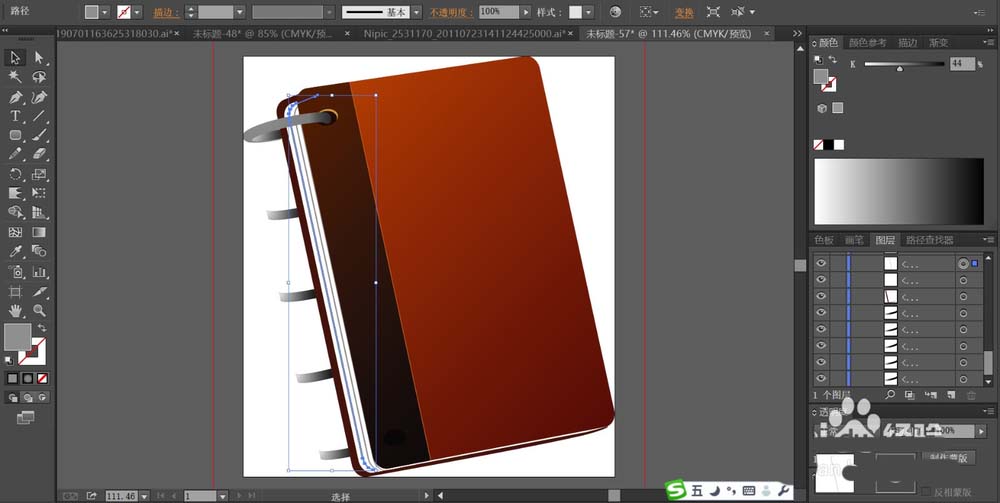Select the Scale tool
This screenshot has height=503, width=1000.
(40, 174)
